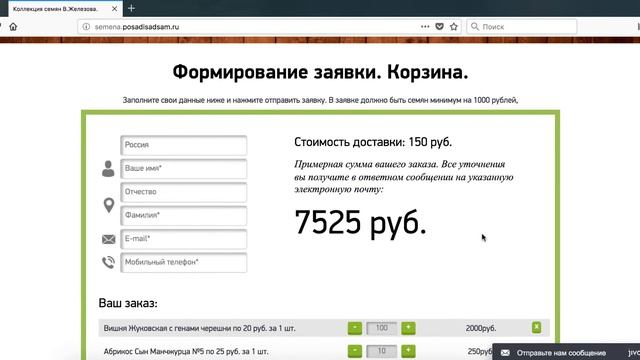The image size is (640, 360).
Task: Click the Заполните свои данные instruction line
Action: (x=320, y=100)
